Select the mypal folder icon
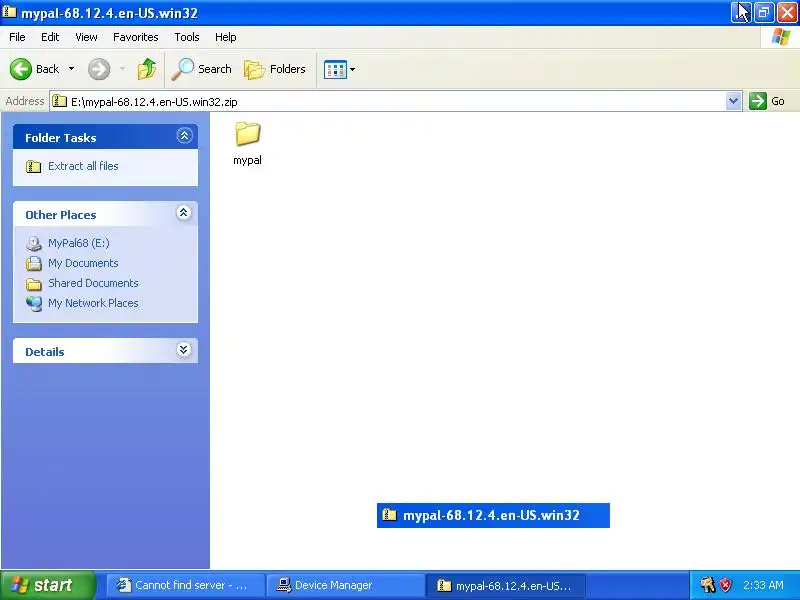 pyautogui.click(x=248, y=134)
